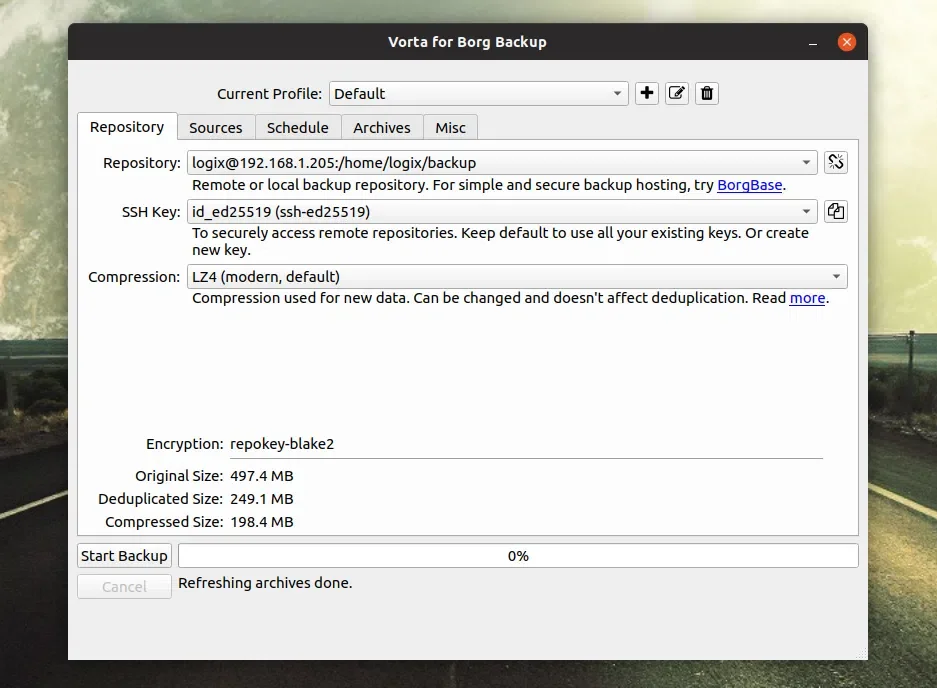Click the backup progress bar at 0%
Image resolution: width=937 pixels, height=688 pixels.
pos(517,556)
